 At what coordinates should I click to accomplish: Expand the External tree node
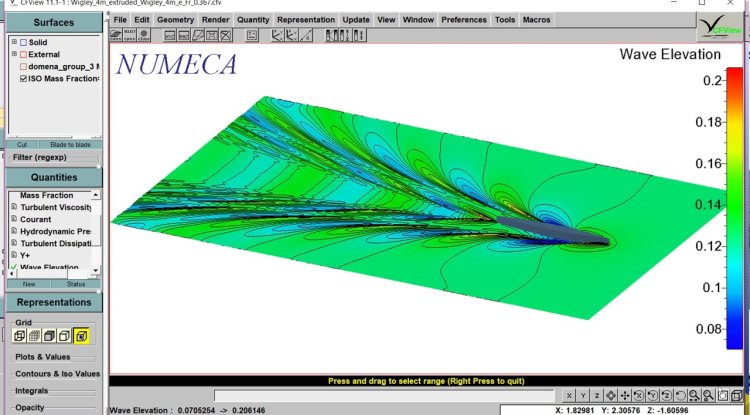pyautogui.click(x=14, y=54)
